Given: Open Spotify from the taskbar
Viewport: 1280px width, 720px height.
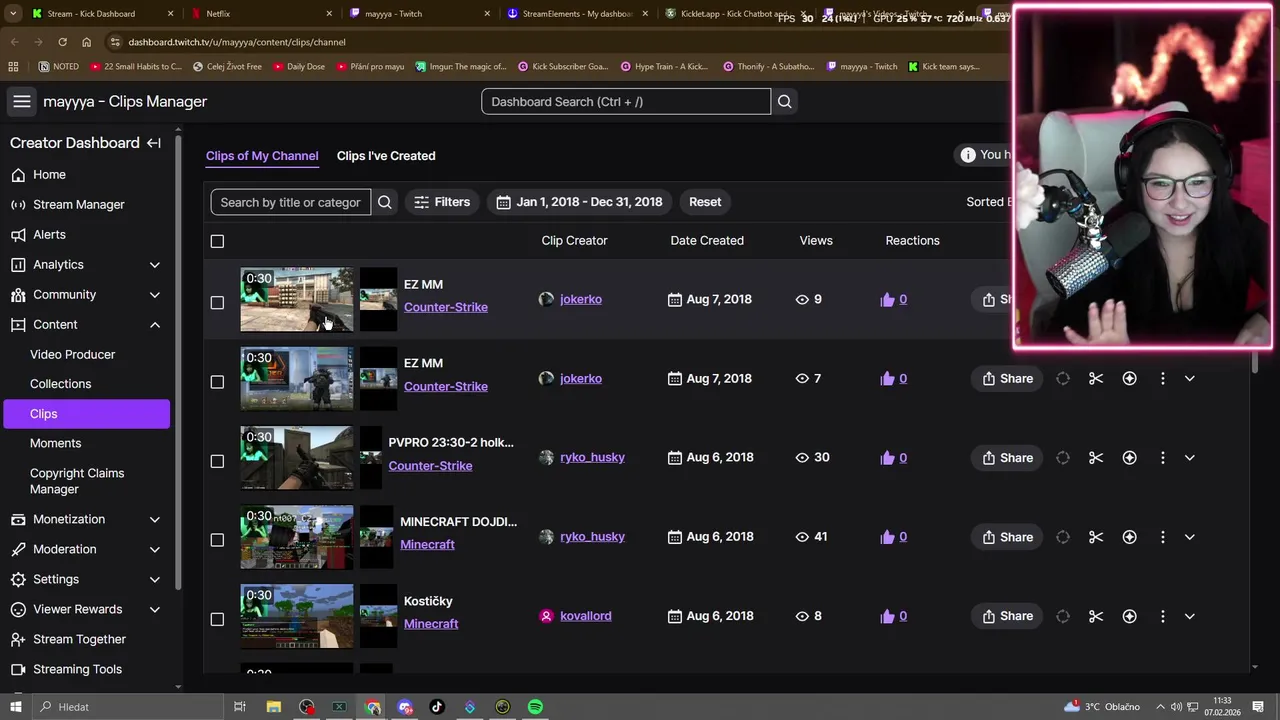Looking at the screenshot, I should (x=535, y=707).
